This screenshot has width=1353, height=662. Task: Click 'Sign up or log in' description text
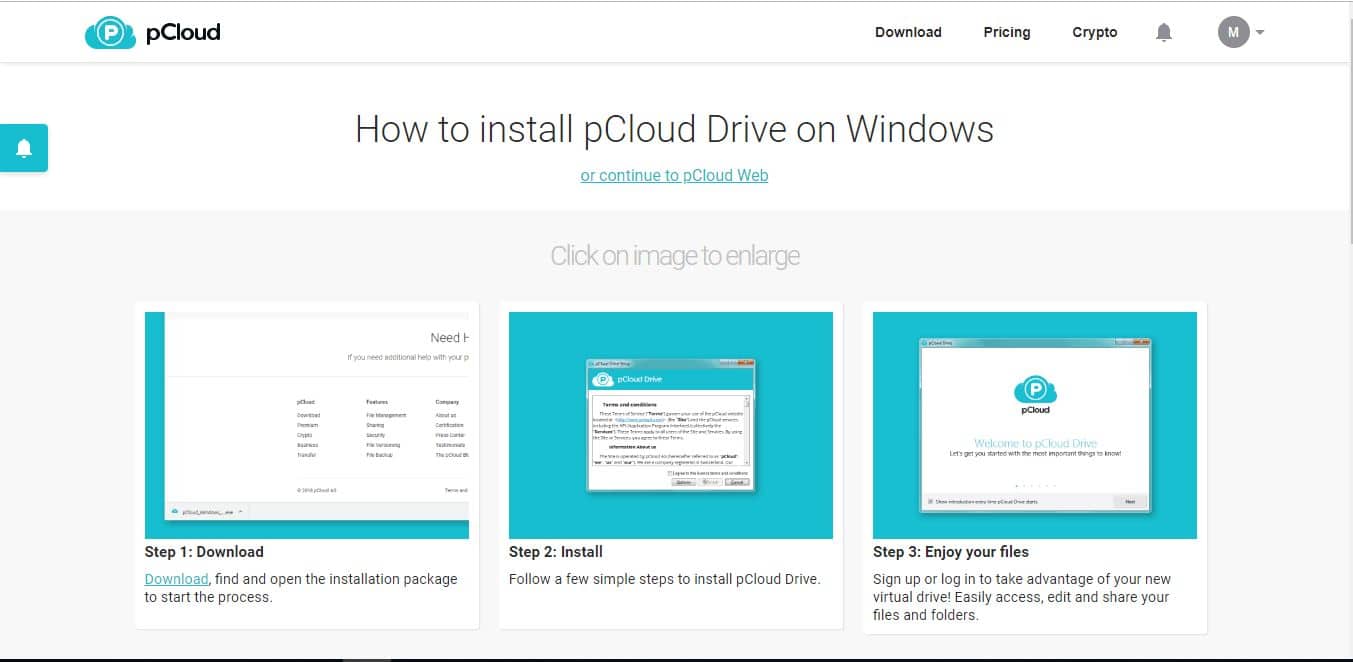(x=1021, y=597)
